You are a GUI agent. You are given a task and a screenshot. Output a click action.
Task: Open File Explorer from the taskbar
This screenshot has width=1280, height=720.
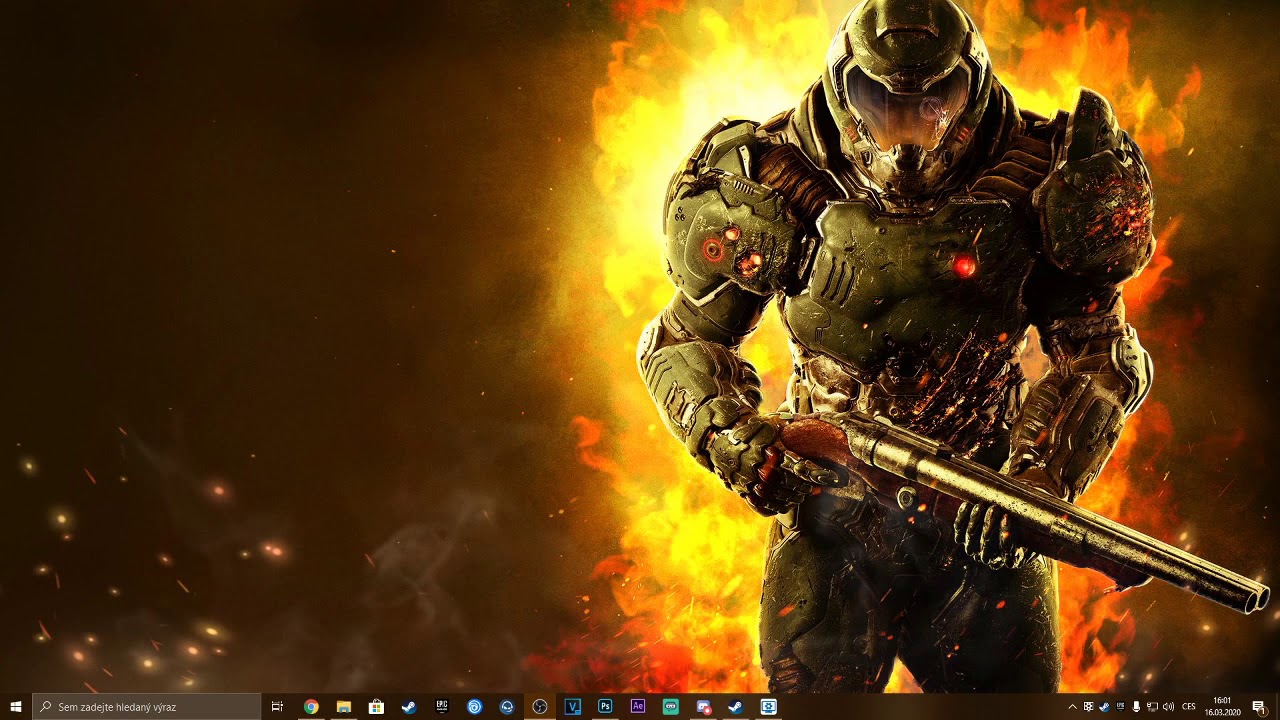[344, 707]
